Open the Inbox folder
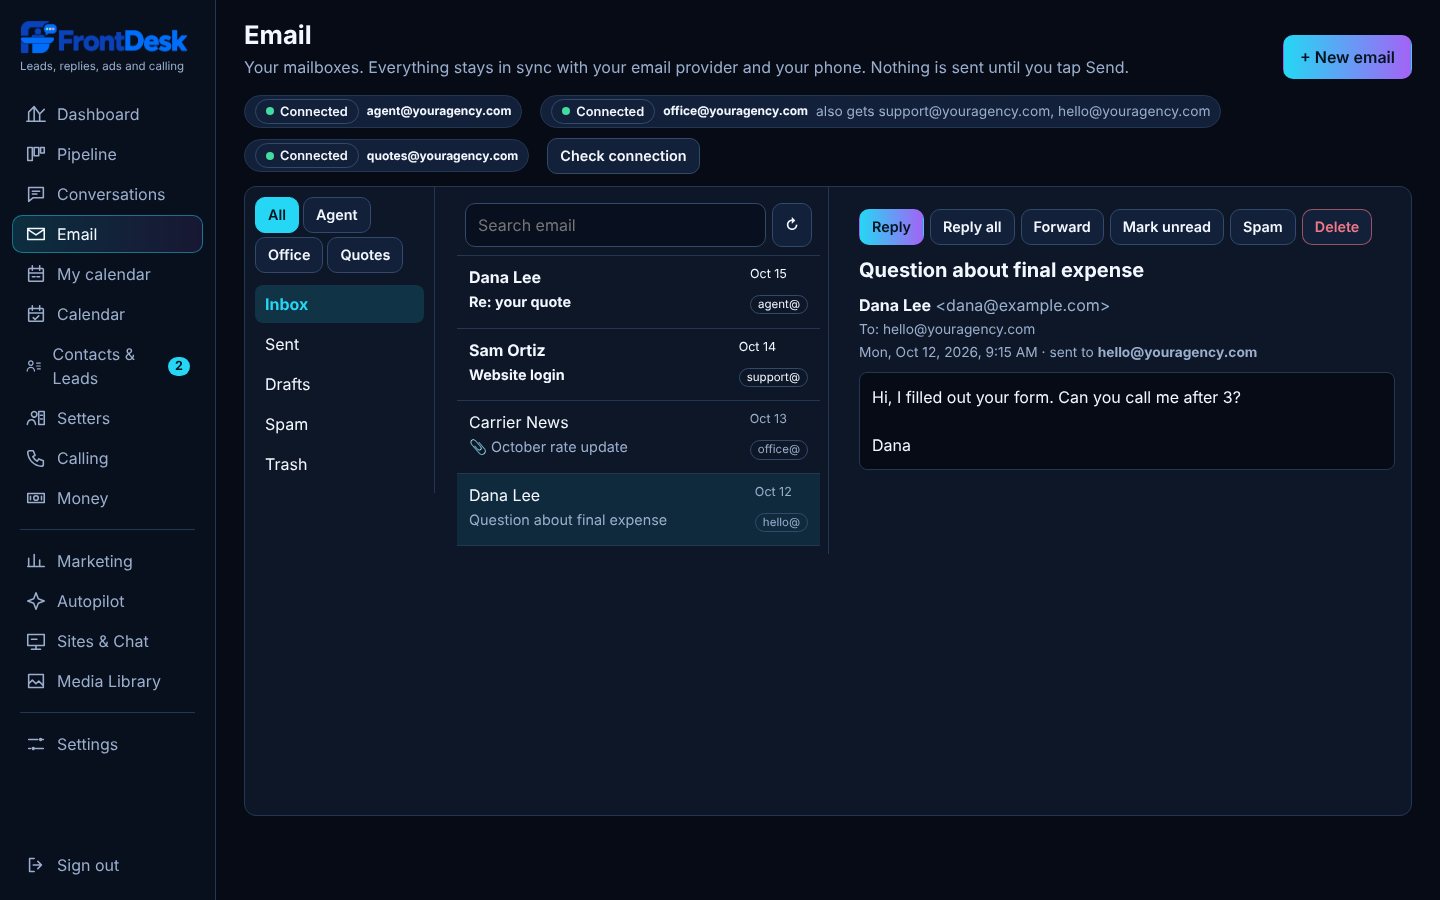Viewport: 1440px width, 900px height. (339, 304)
